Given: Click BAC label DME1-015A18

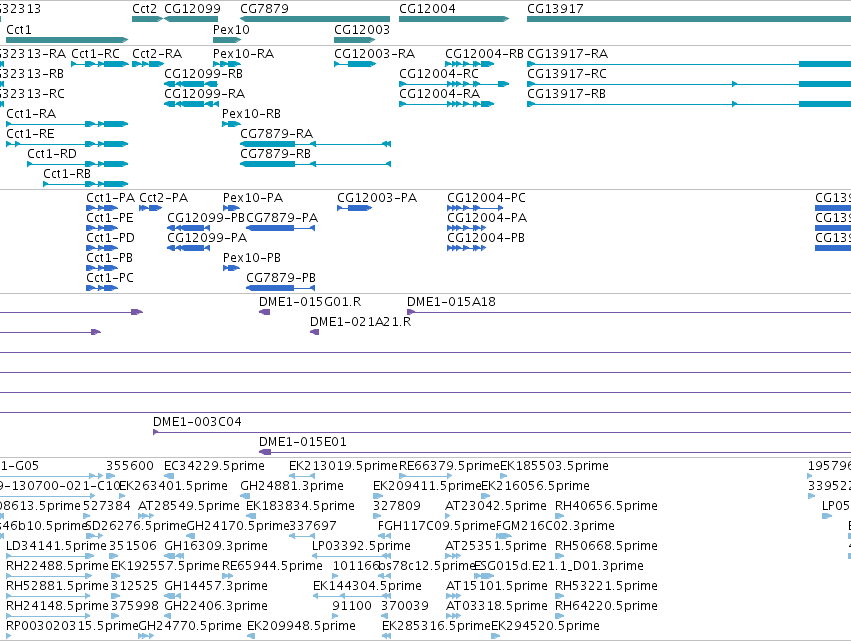Looking at the screenshot, I should [x=452, y=302].
